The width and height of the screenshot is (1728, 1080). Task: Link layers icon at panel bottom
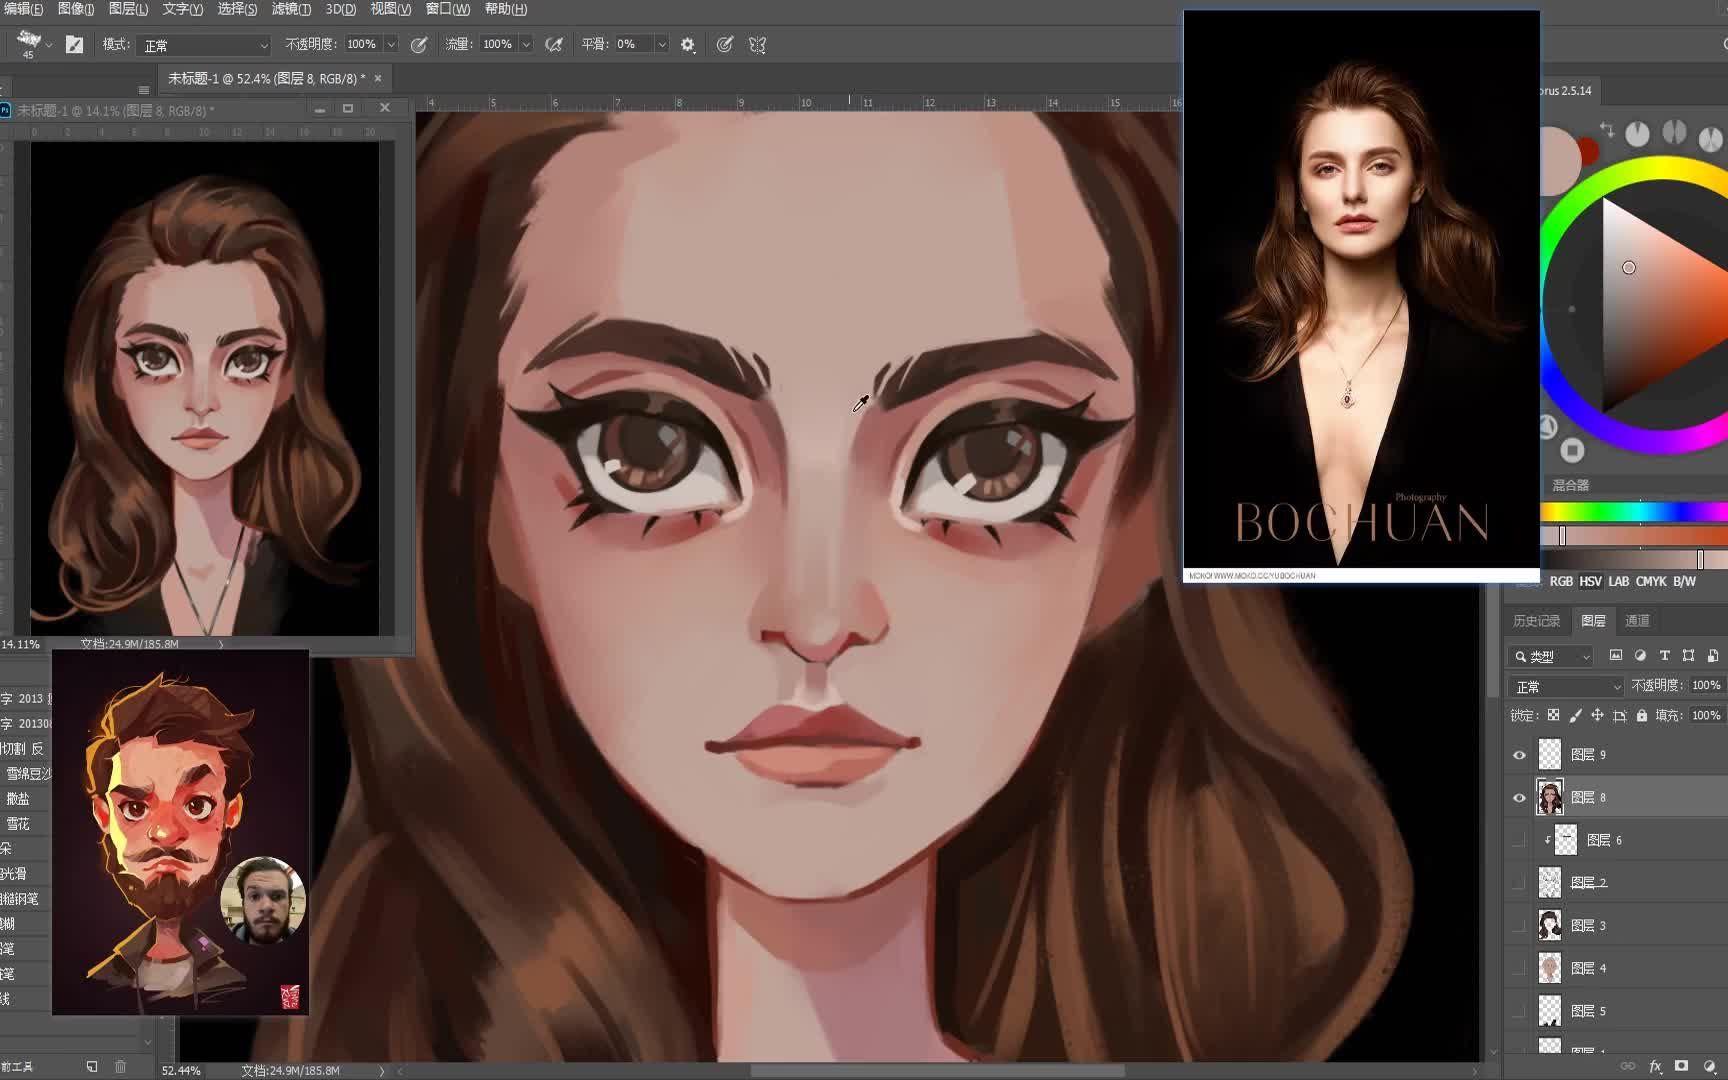pos(1628,1066)
